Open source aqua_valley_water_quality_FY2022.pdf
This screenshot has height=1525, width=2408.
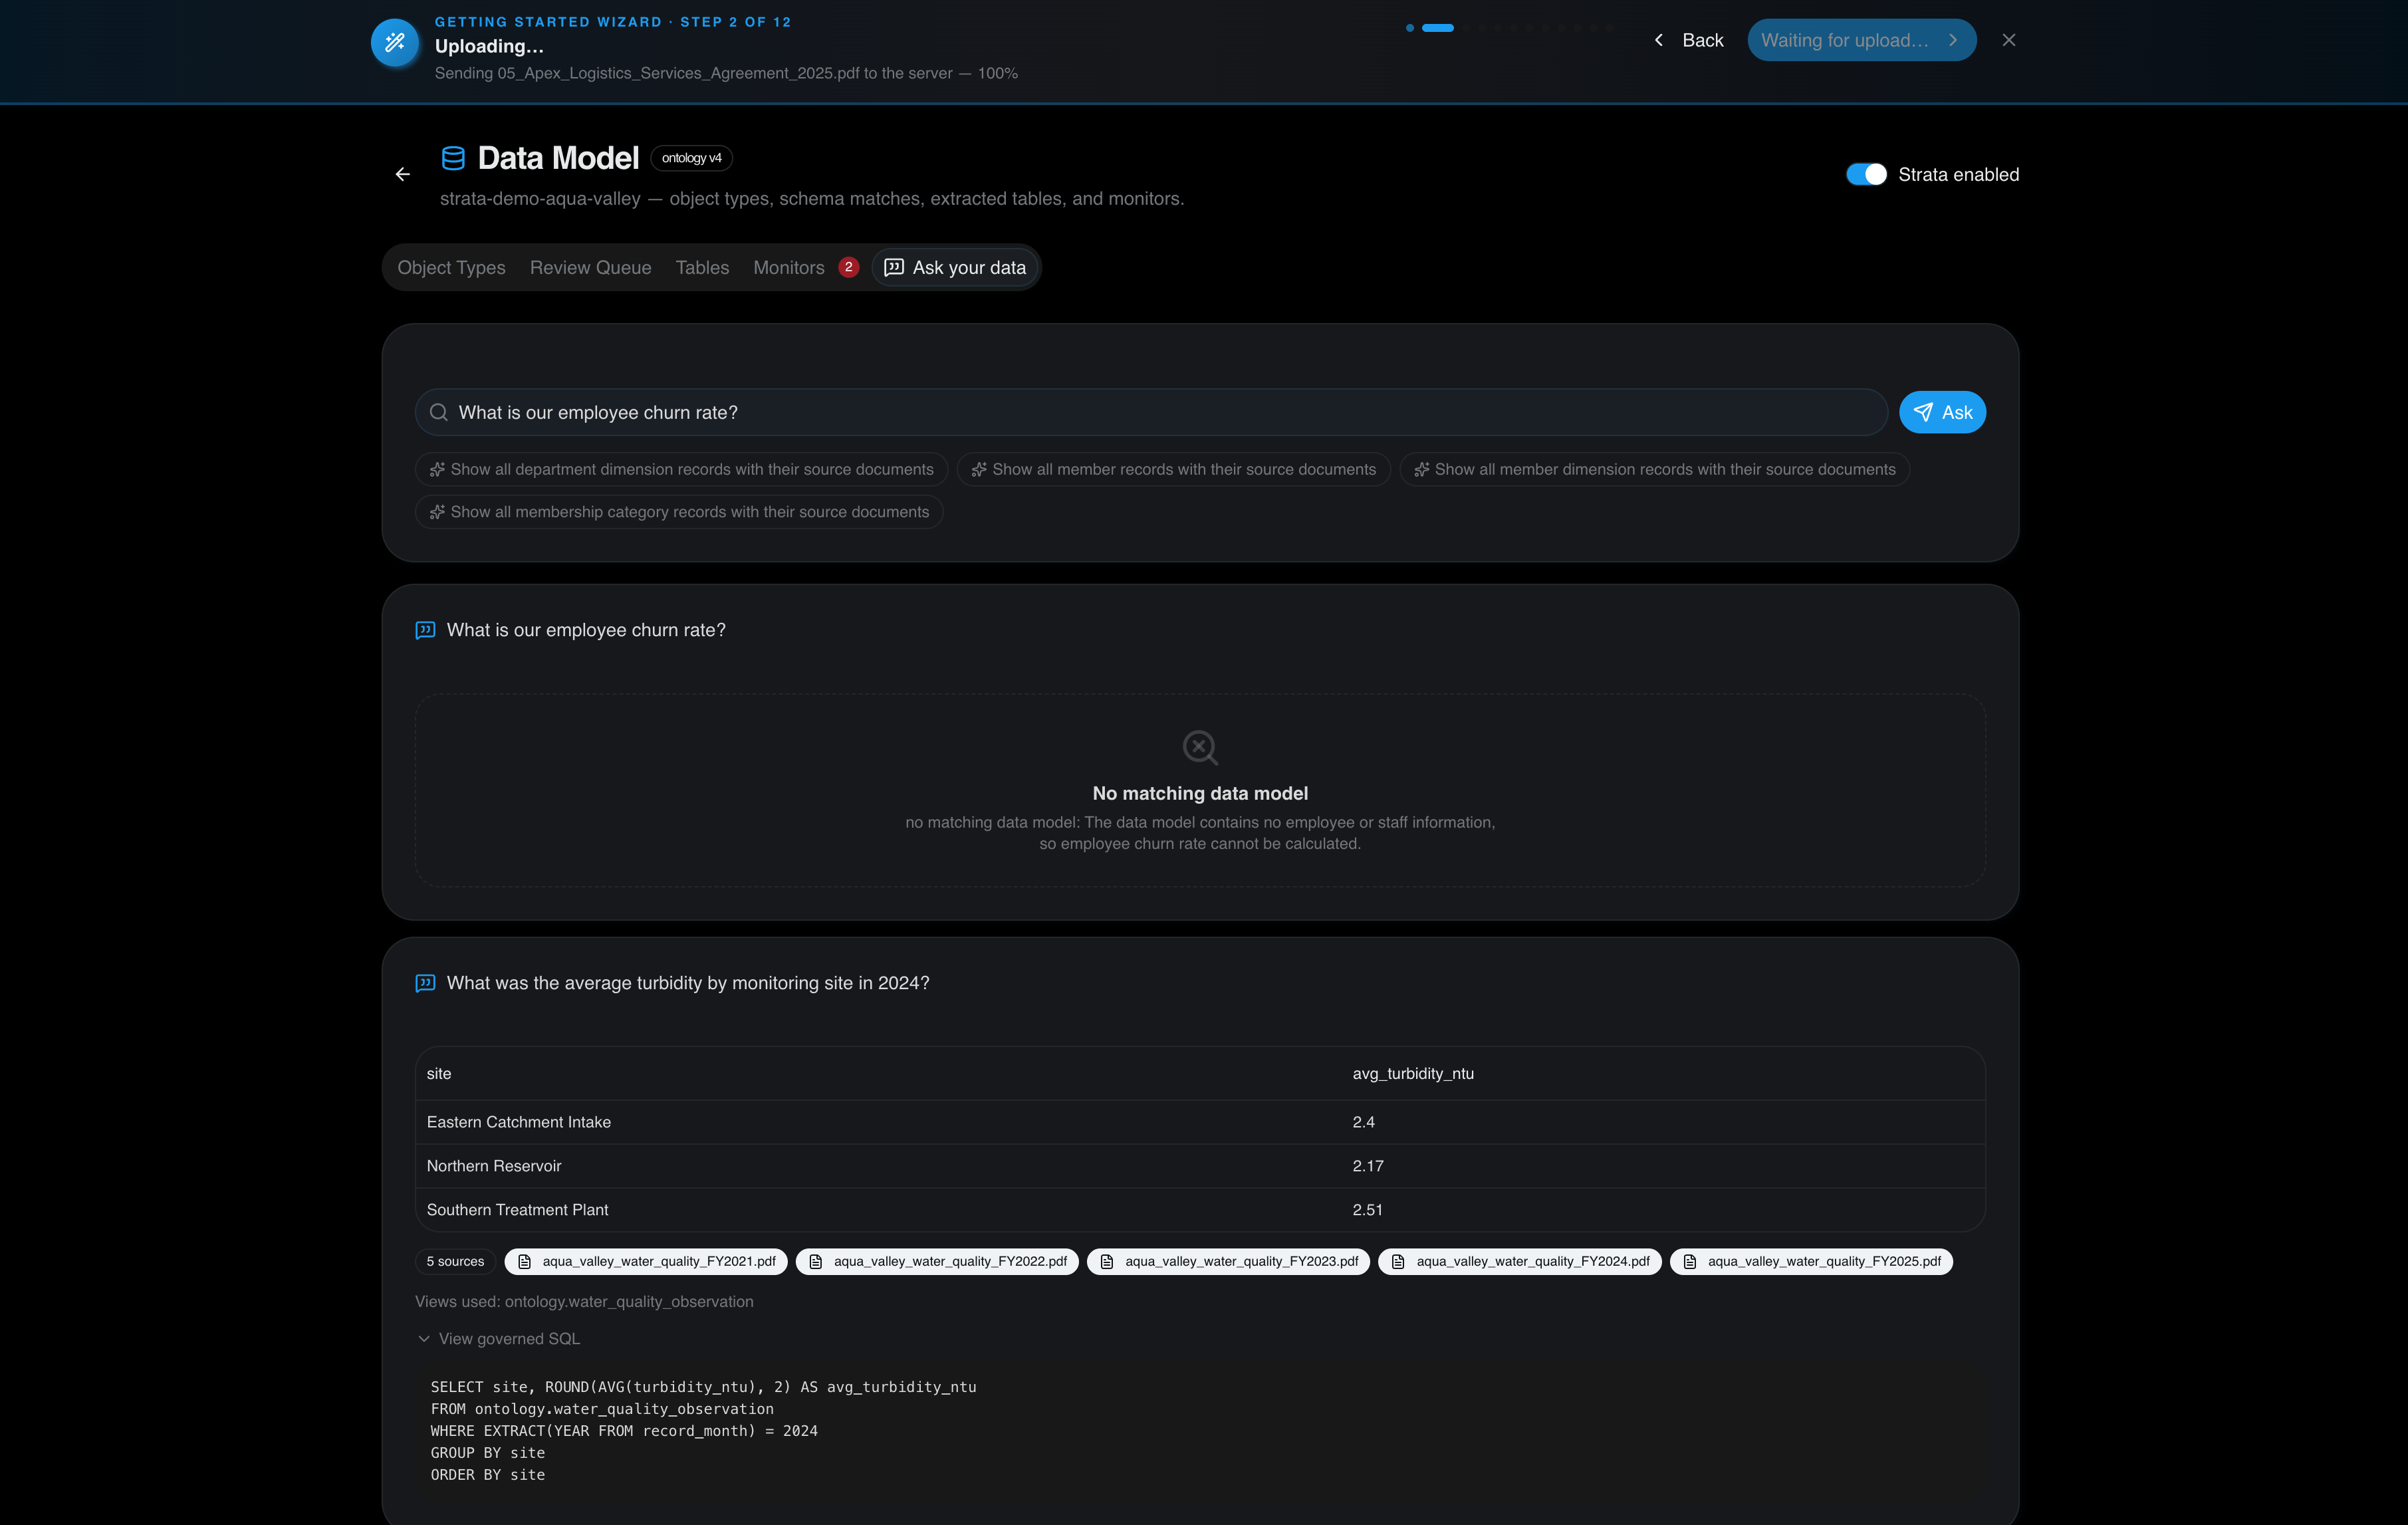pos(937,1261)
